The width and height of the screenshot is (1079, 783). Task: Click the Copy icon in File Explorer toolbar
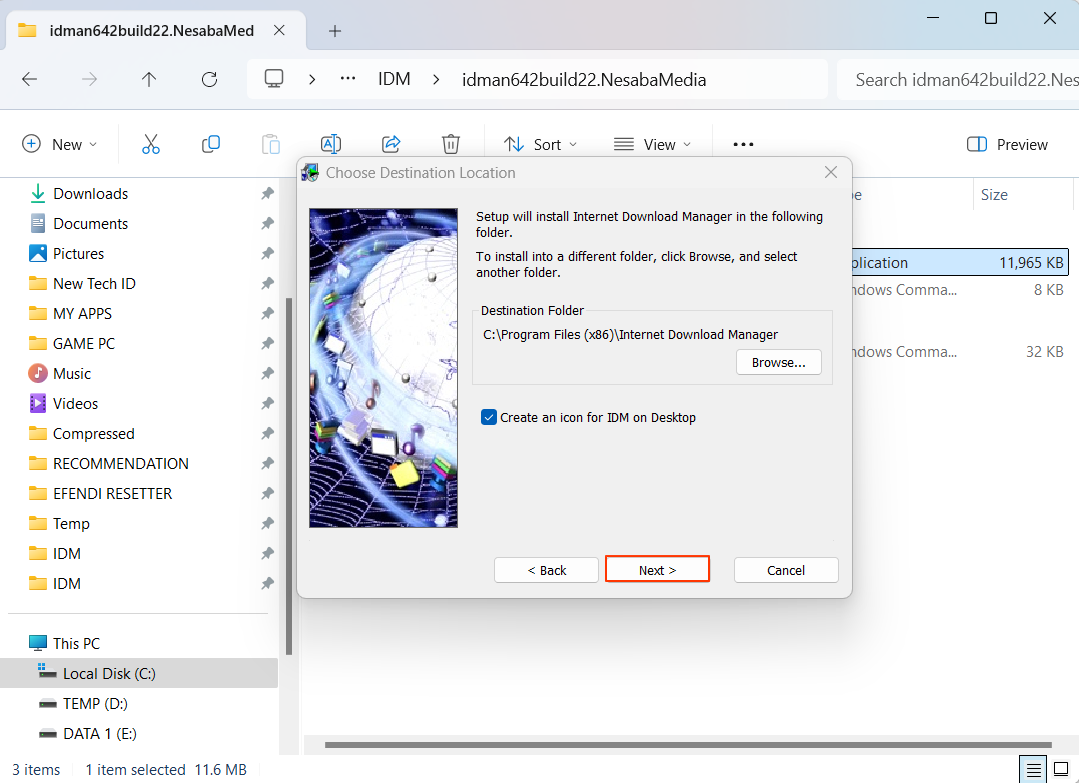click(211, 144)
